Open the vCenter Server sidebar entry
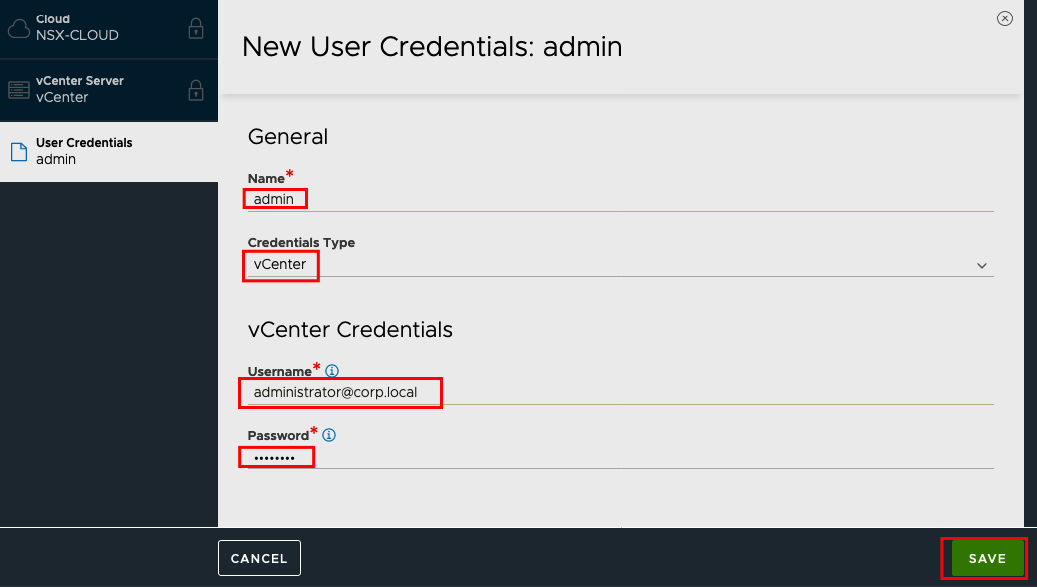This screenshot has height=587, width=1037. pyautogui.click(x=109, y=90)
